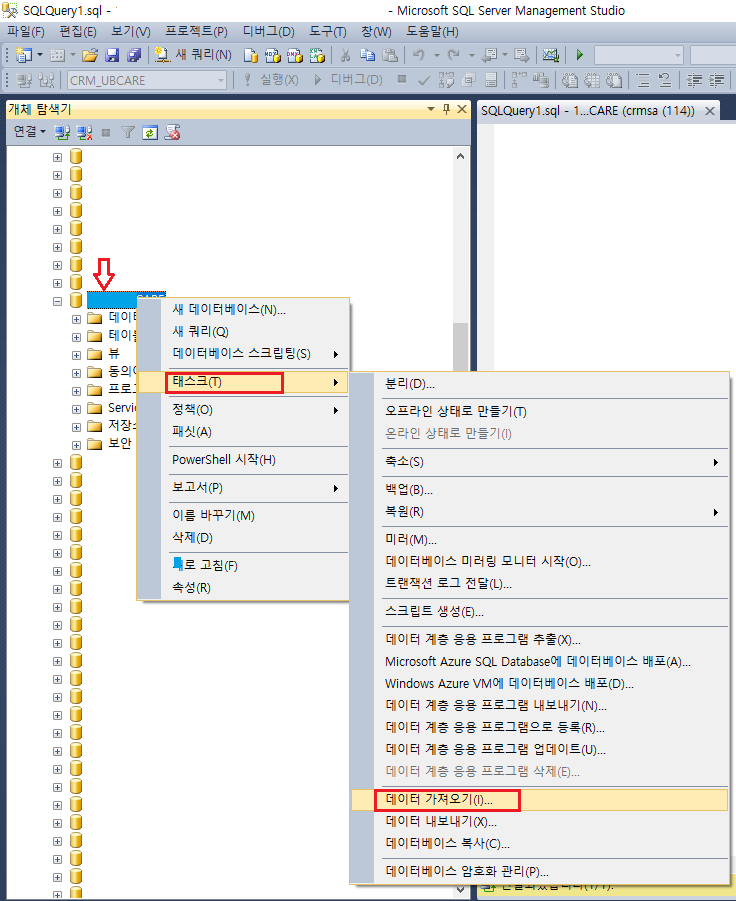The height and width of the screenshot is (901, 736).
Task: Click the Object Explorer vertical scrollbar up arrow
Action: click(461, 155)
